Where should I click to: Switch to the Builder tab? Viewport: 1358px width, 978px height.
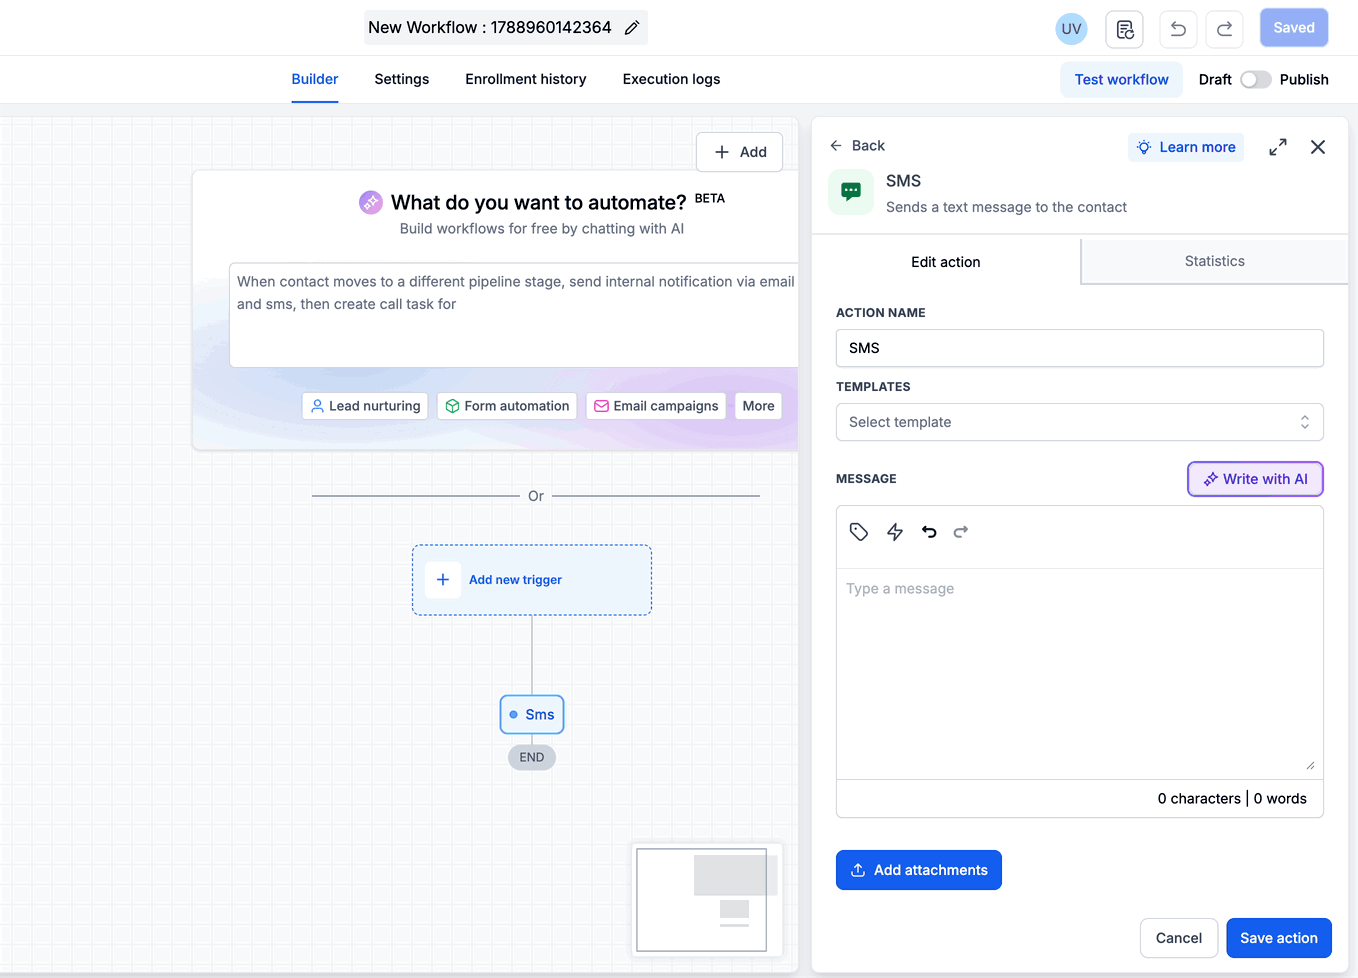coord(315,79)
